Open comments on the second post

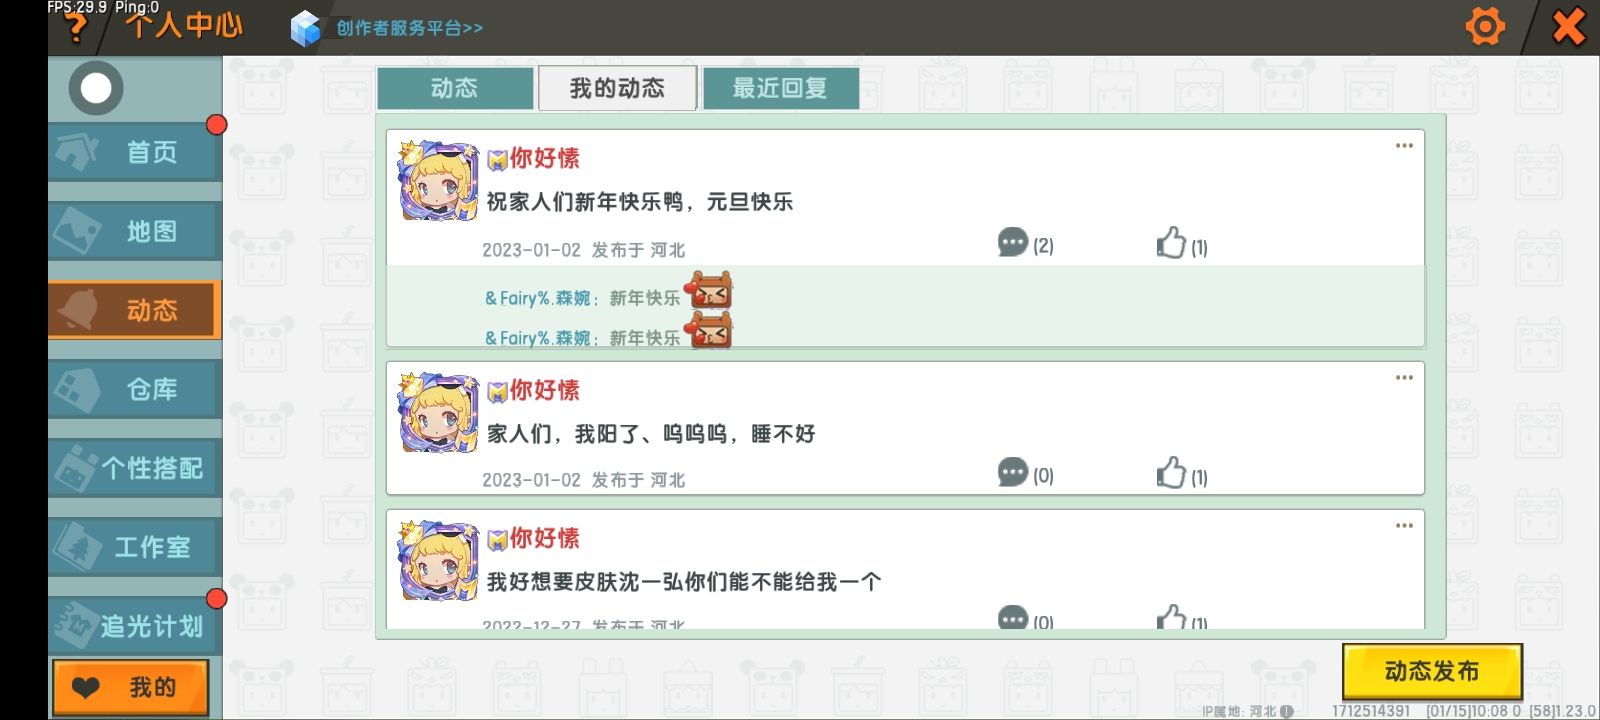click(x=1013, y=472)
